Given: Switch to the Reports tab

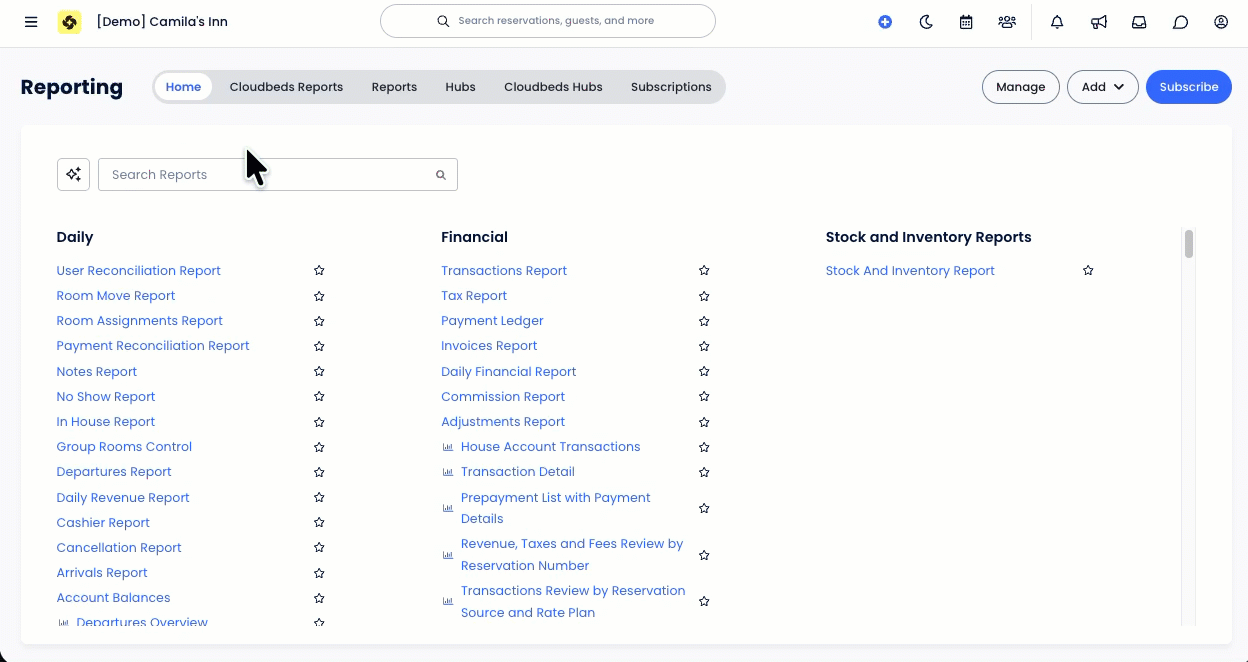Looking at the screenshot, I should pyautogui.click(x=394, y=87).
